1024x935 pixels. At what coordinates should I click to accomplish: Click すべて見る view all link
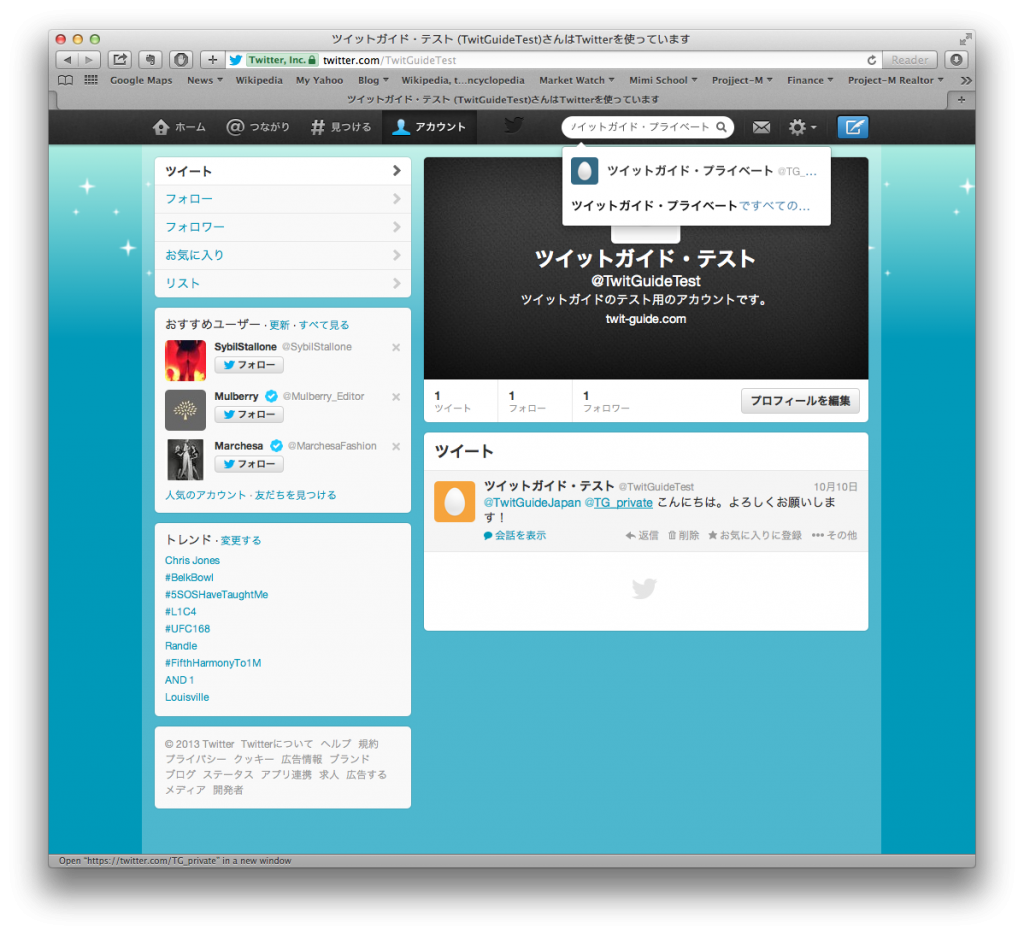(324, 325)
